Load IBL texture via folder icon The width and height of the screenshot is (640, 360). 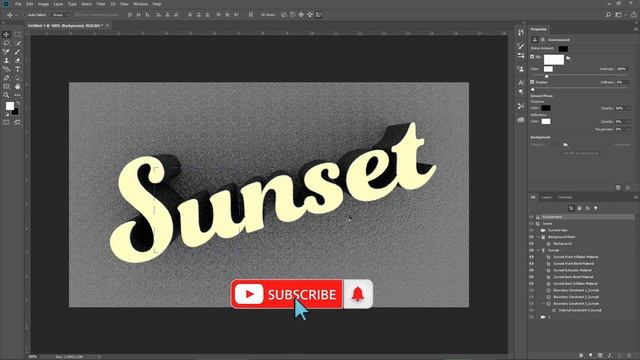[x=568, y=59]
